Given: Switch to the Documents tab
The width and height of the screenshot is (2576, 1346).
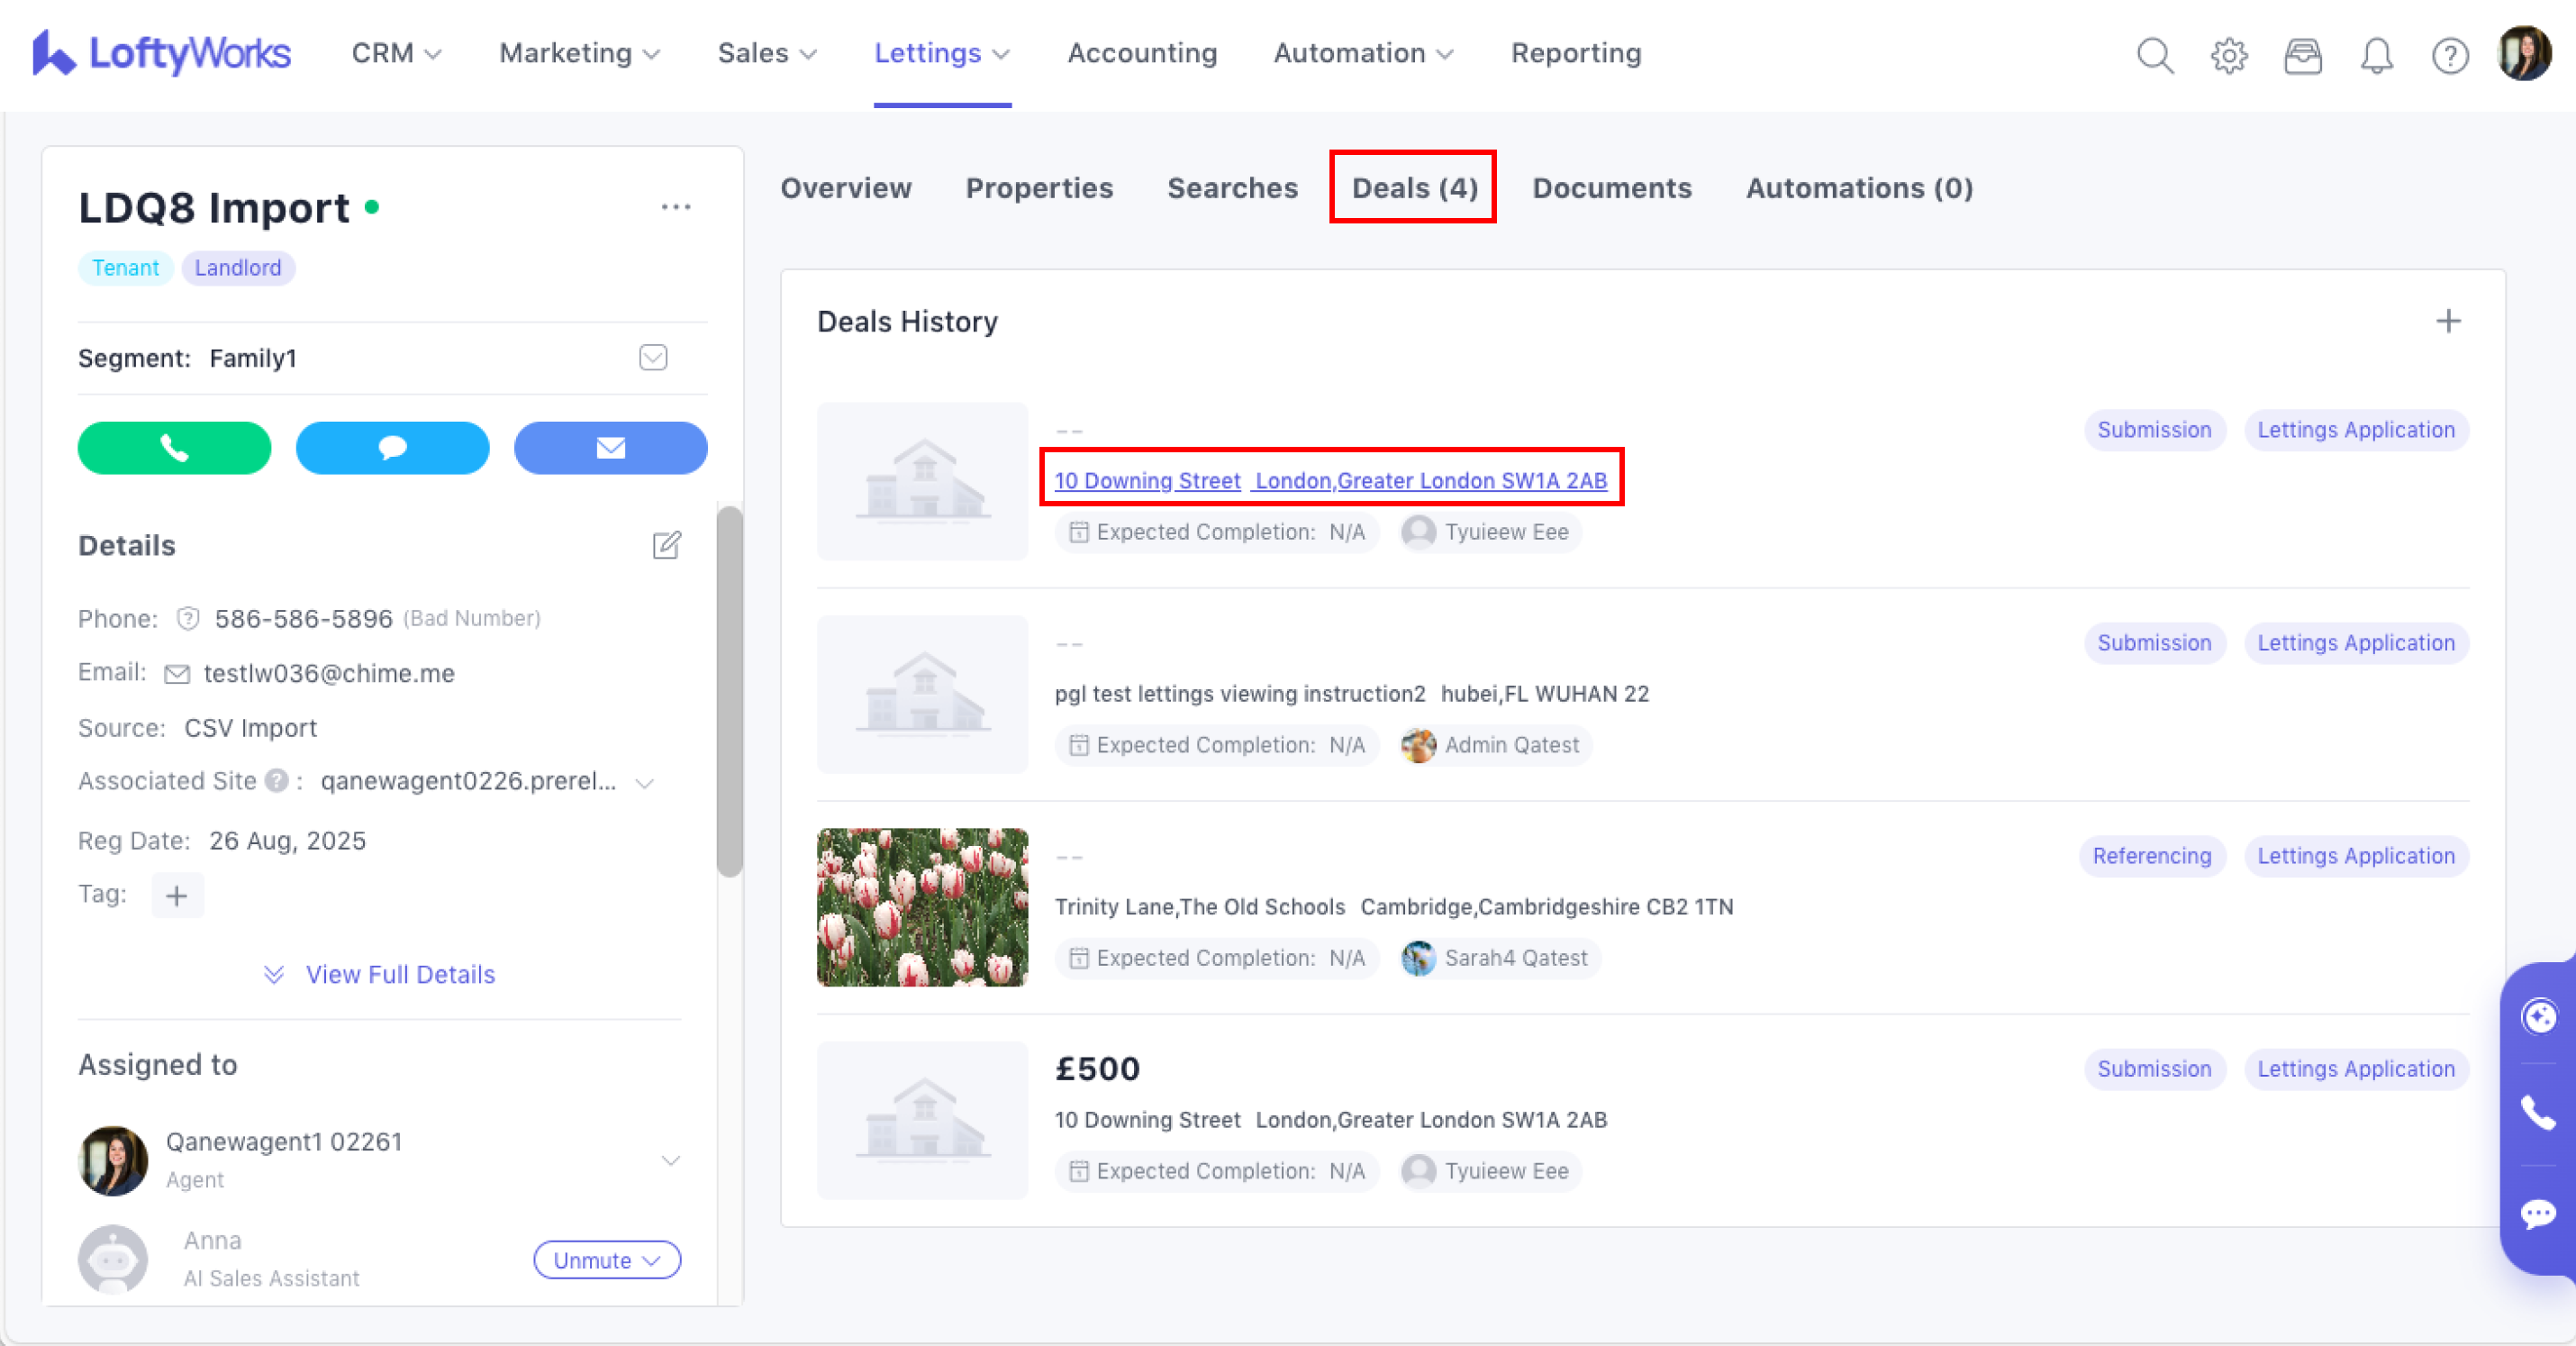Looking at the screenshot, I should pyautogui.click(x=1612, y=188).
